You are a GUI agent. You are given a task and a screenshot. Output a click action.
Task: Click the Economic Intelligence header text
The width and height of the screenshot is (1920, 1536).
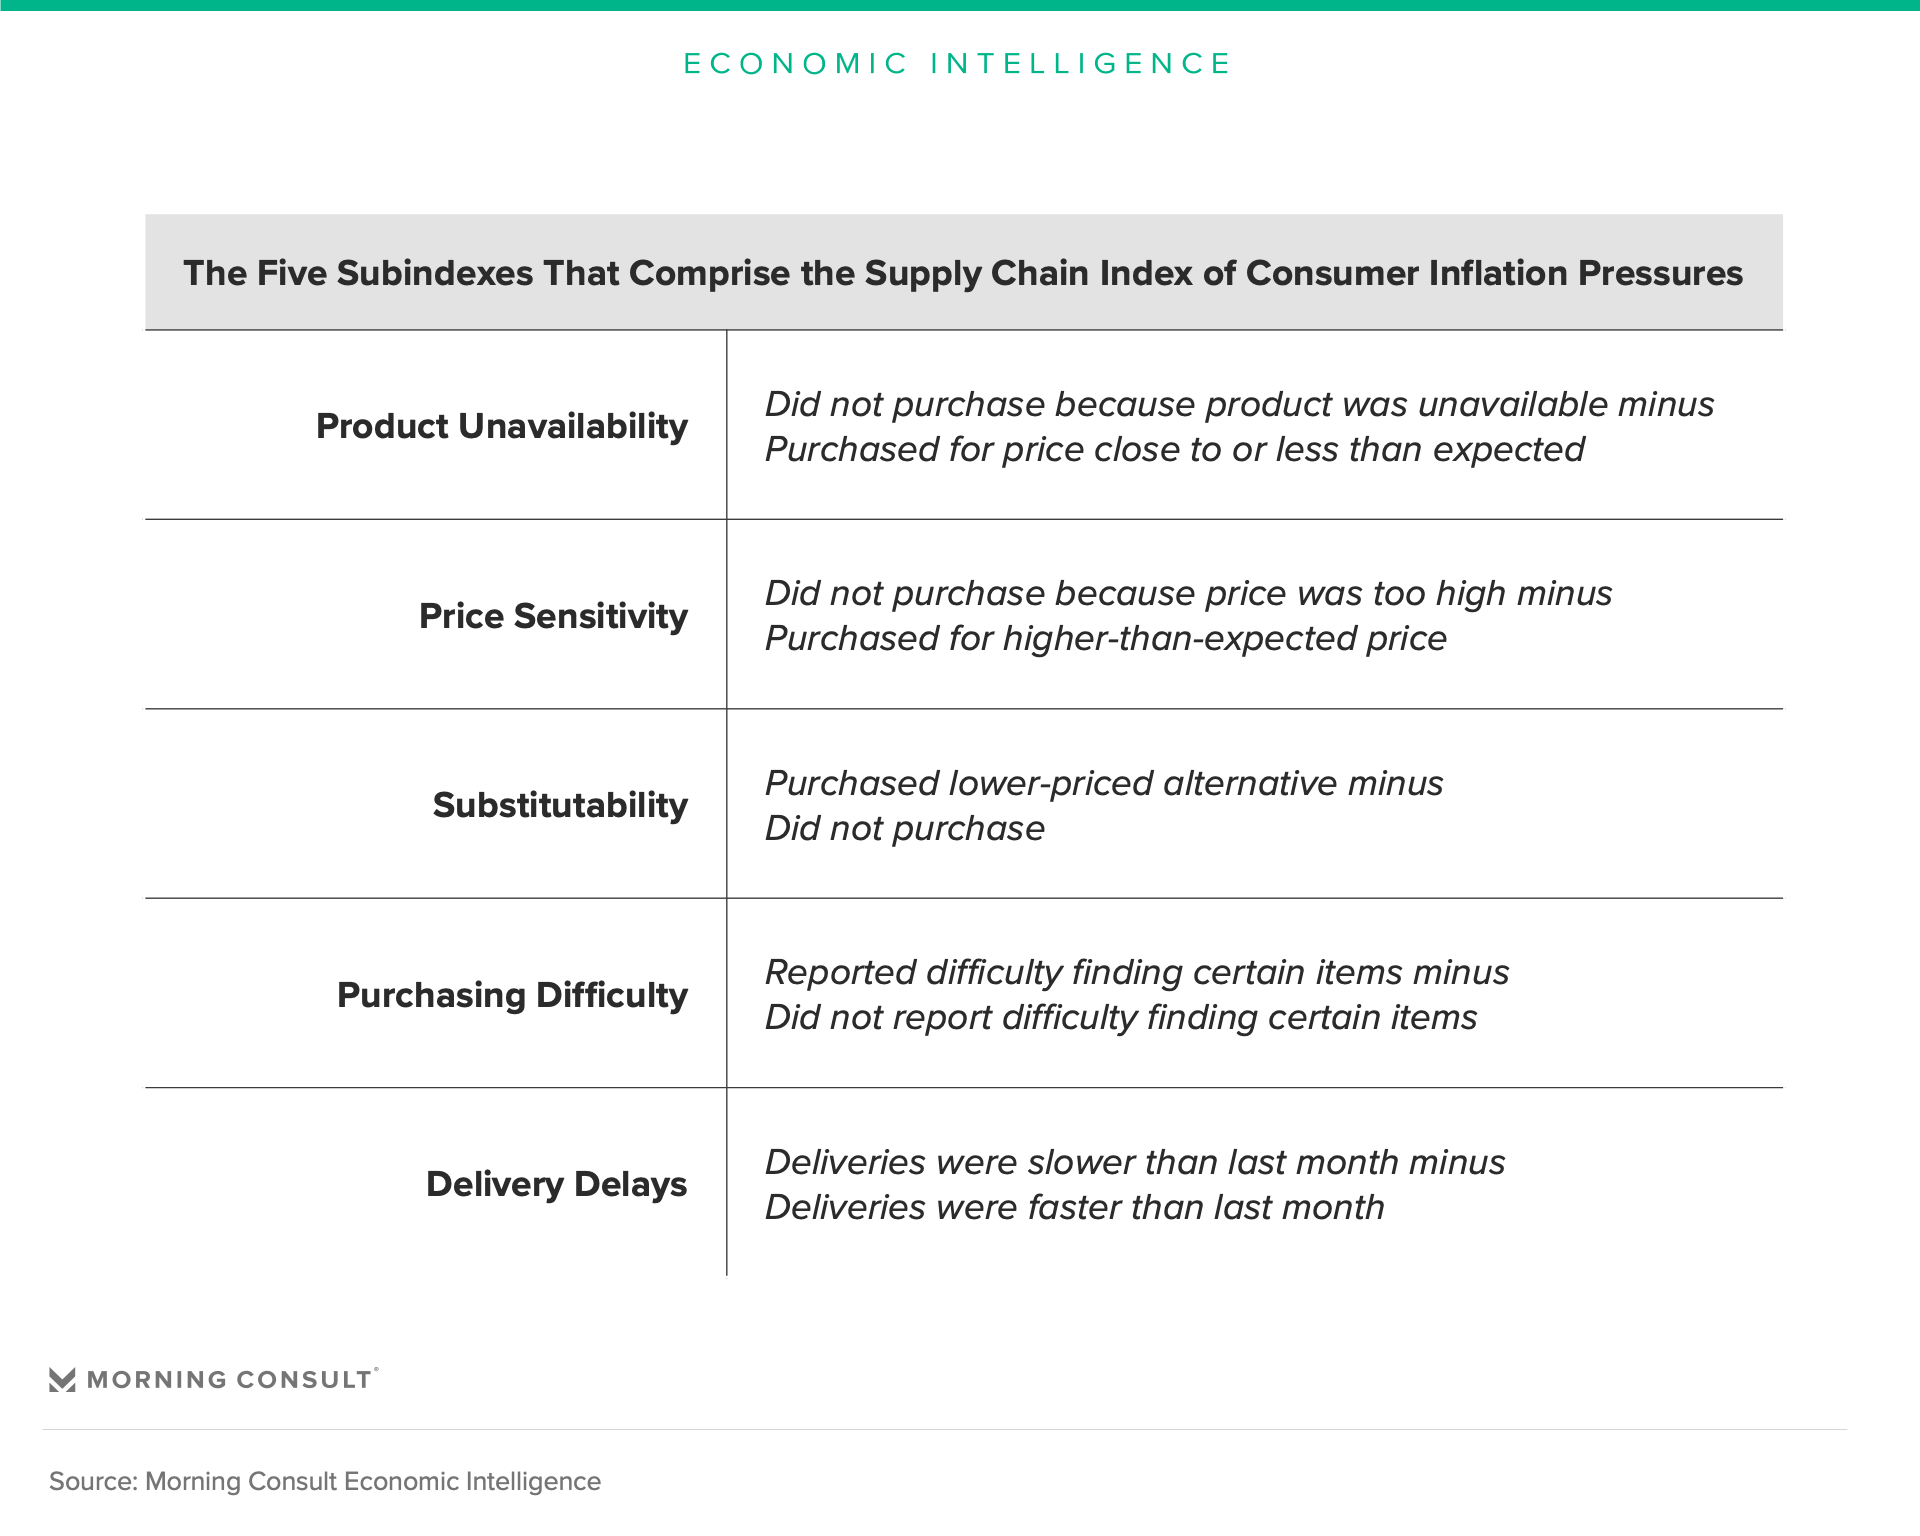(958, 64)
